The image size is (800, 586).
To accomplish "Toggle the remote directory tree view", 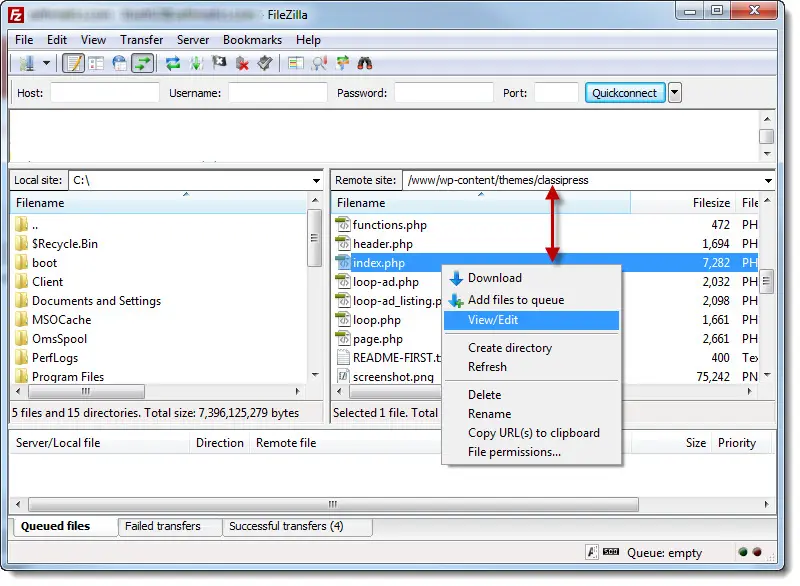I will click(x=119, y=63).
